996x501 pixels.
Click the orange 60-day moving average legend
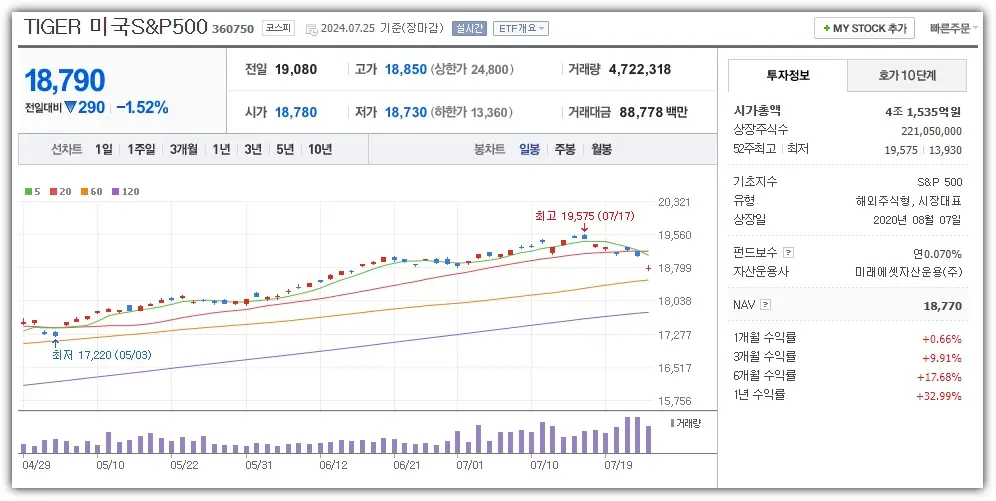click(x=92, y=191)
